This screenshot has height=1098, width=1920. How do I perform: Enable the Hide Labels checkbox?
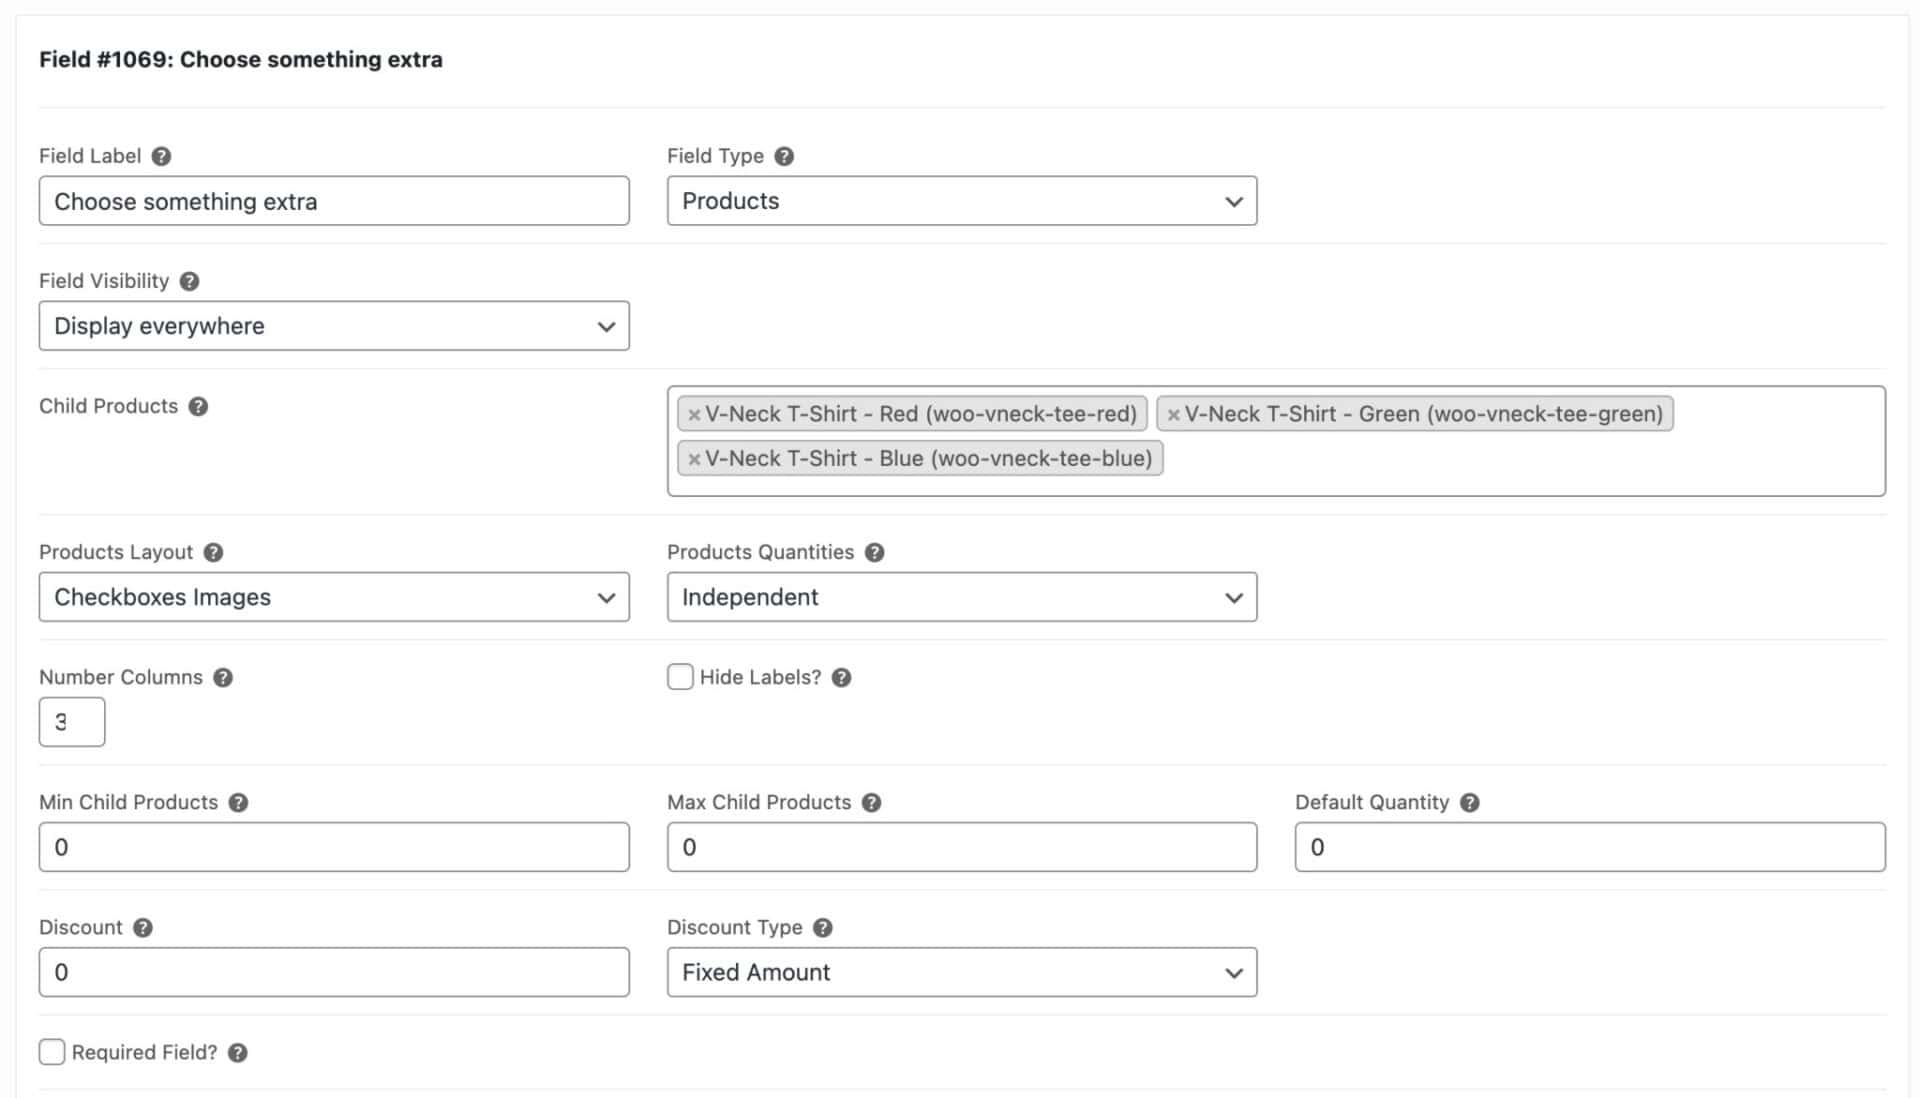[x=680, y=677]
